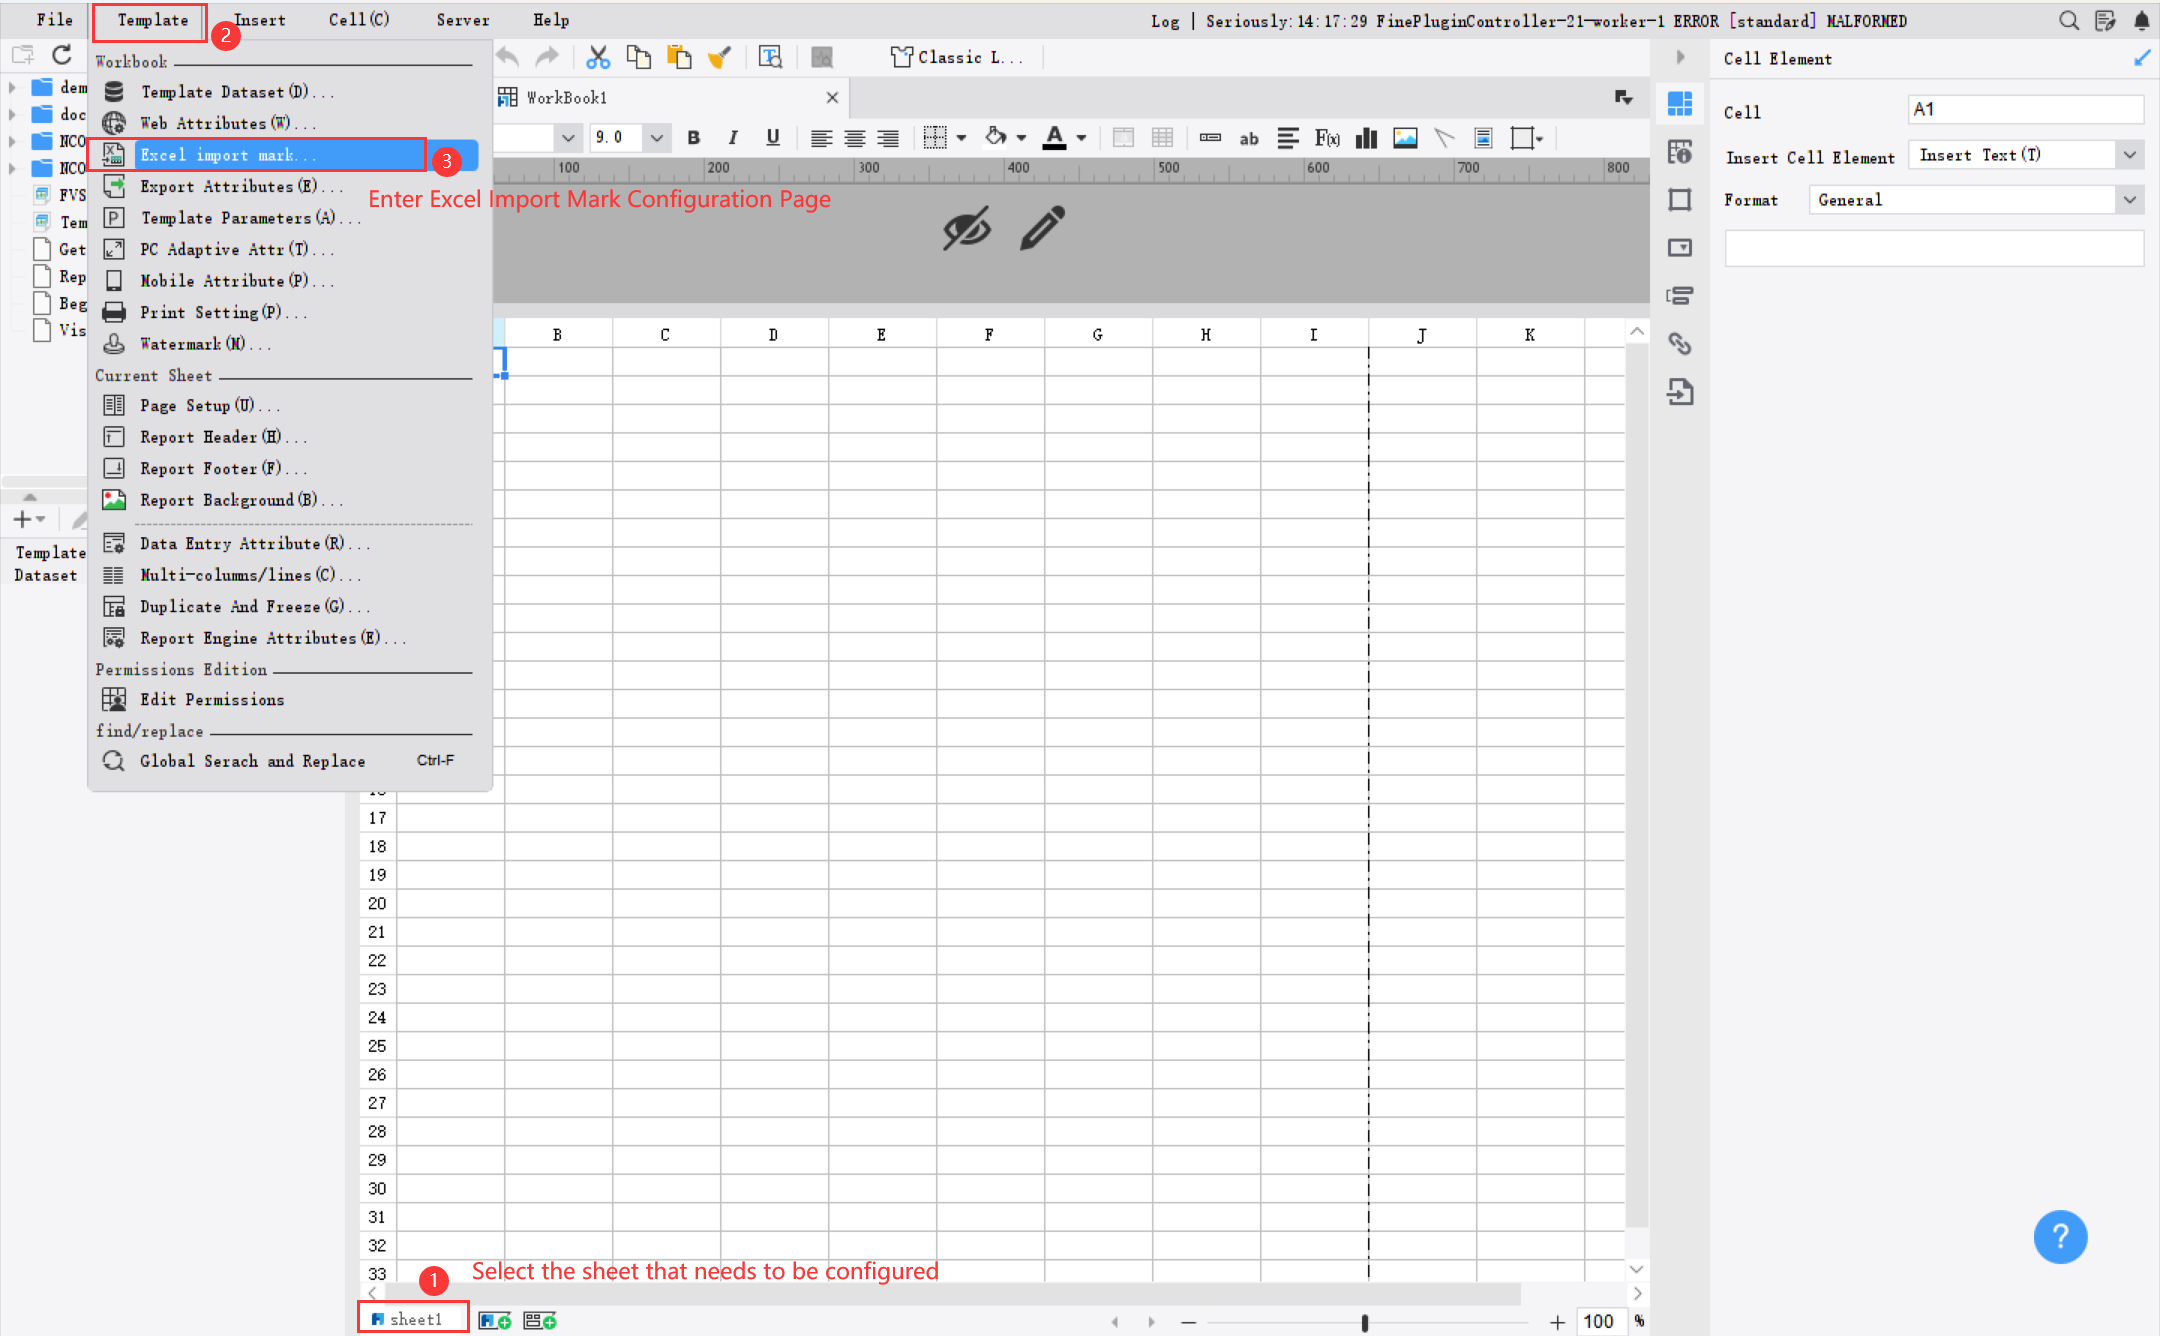The width and height of the screenshot is (2160, 1336).
Task: Open the Hyperlink panel on the right sidebar
Action: pyautogui.click(x=1680, y=343)
